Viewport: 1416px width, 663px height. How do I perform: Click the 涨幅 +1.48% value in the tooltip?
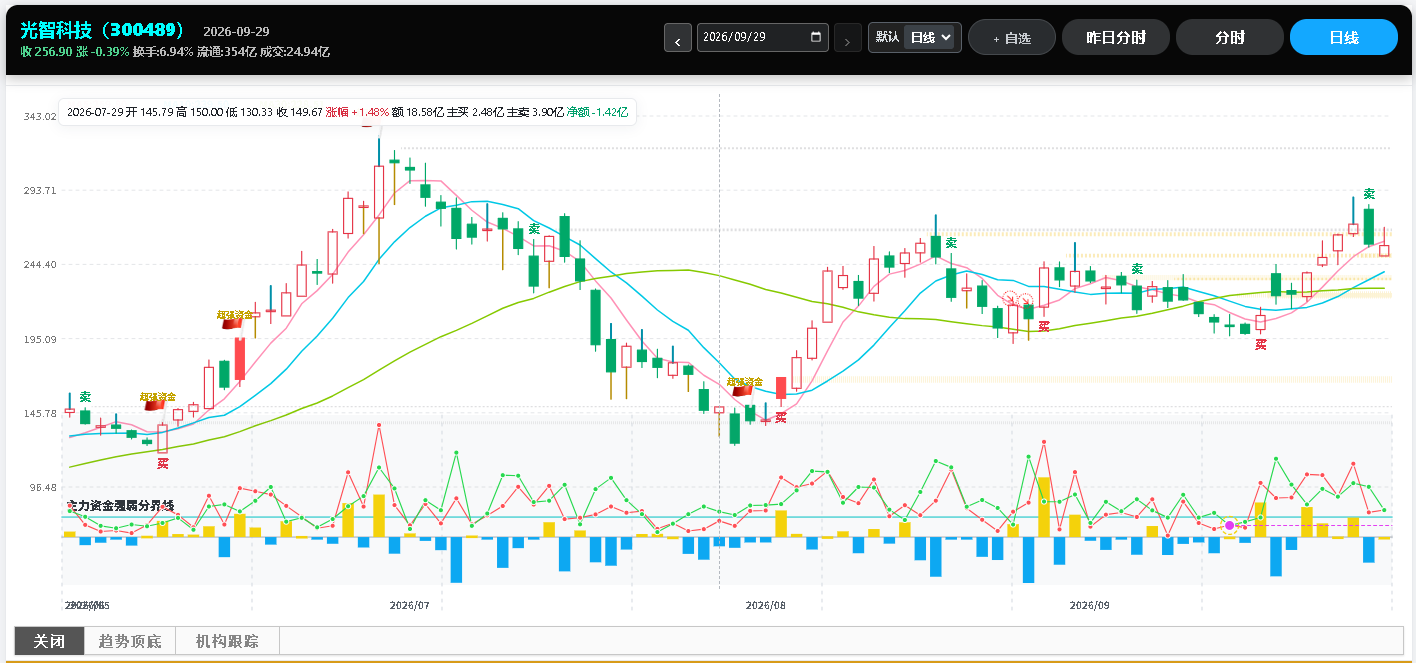357,113
